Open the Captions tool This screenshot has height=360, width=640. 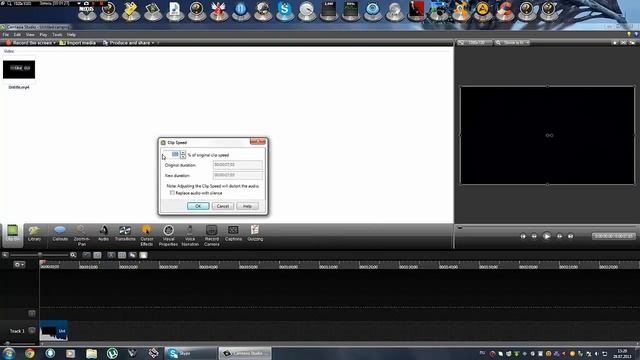pos(233,234)
